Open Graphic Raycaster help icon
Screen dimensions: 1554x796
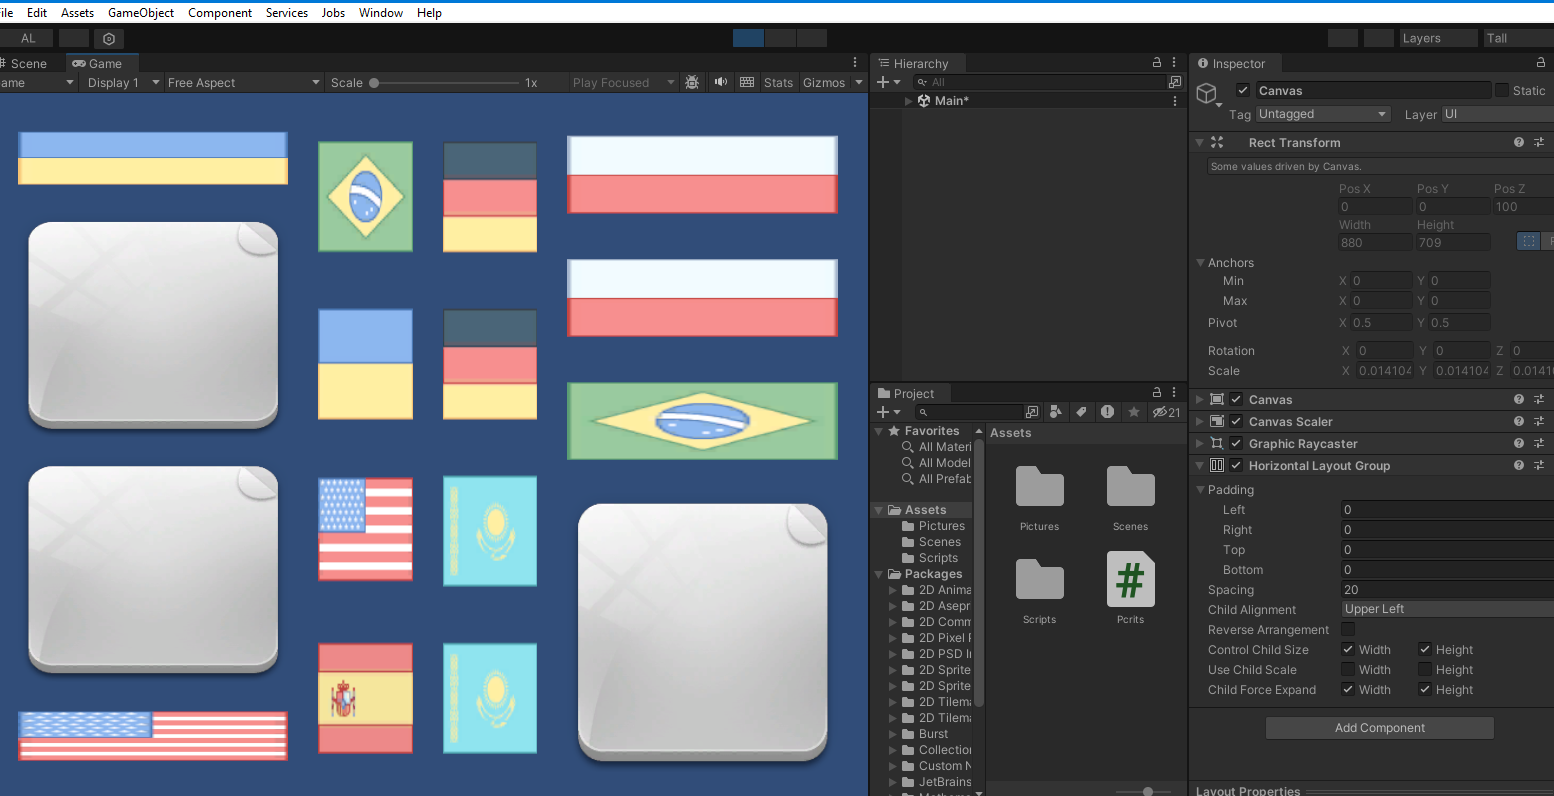pyautogui.click(x=1519, y=443)
